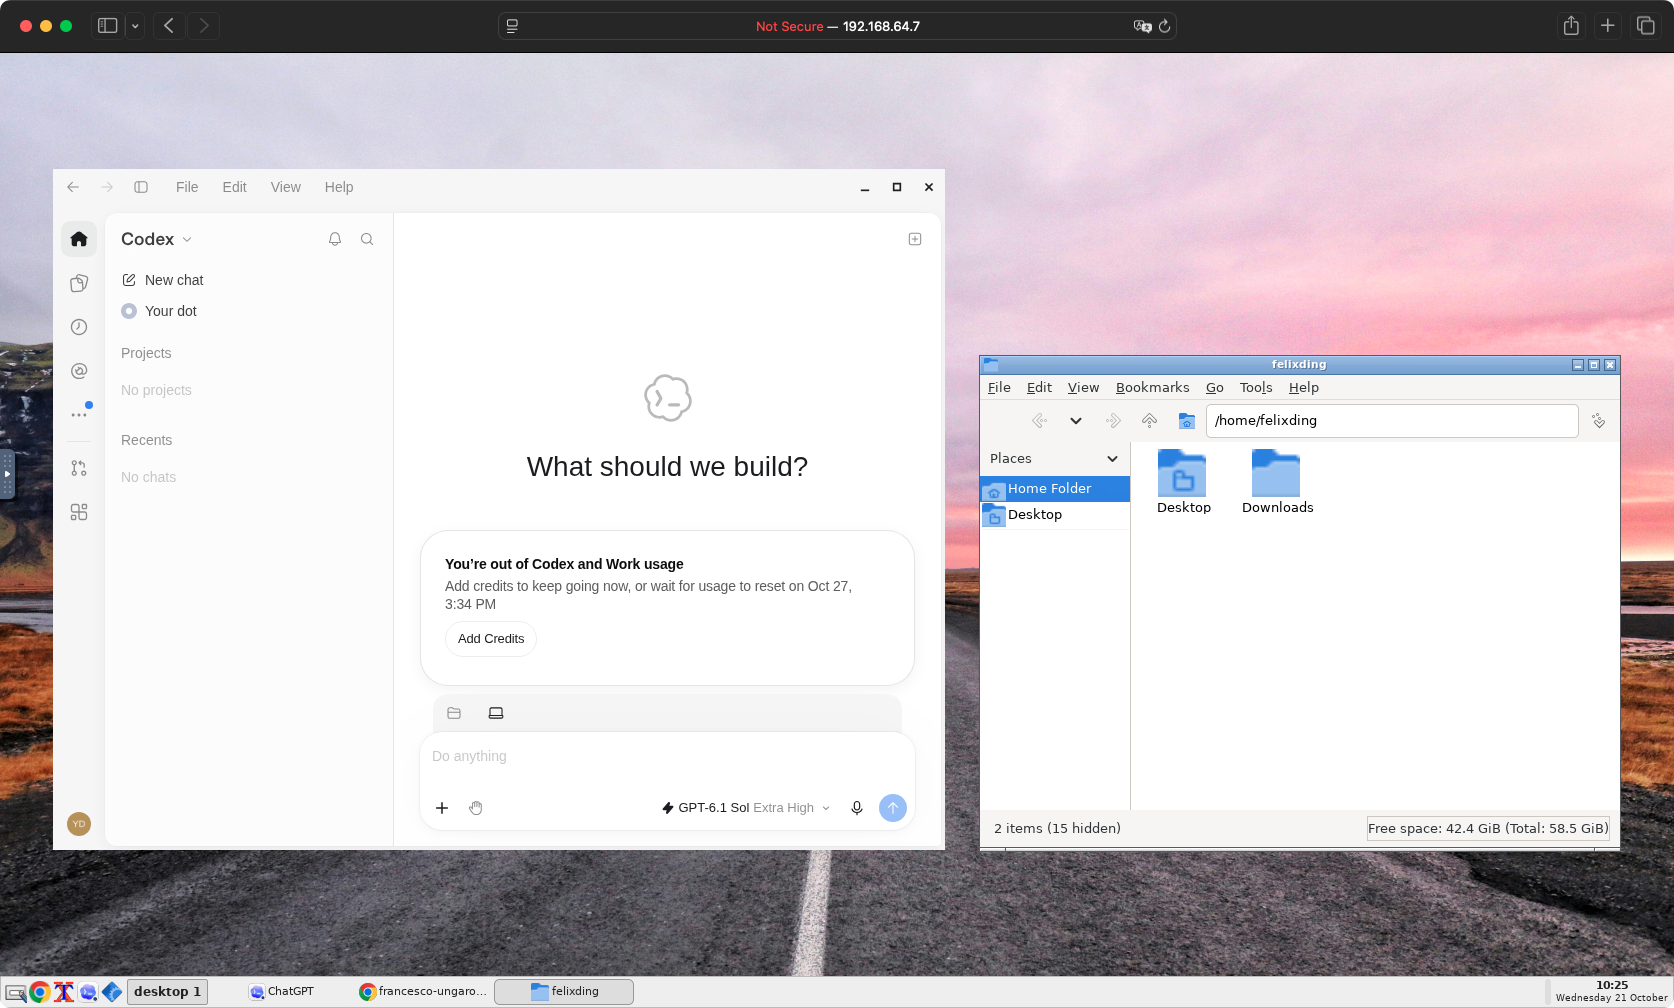Click the history clock icon in the Codex sidebar
Screen dimensions: 1674x1008
point(79,327)
